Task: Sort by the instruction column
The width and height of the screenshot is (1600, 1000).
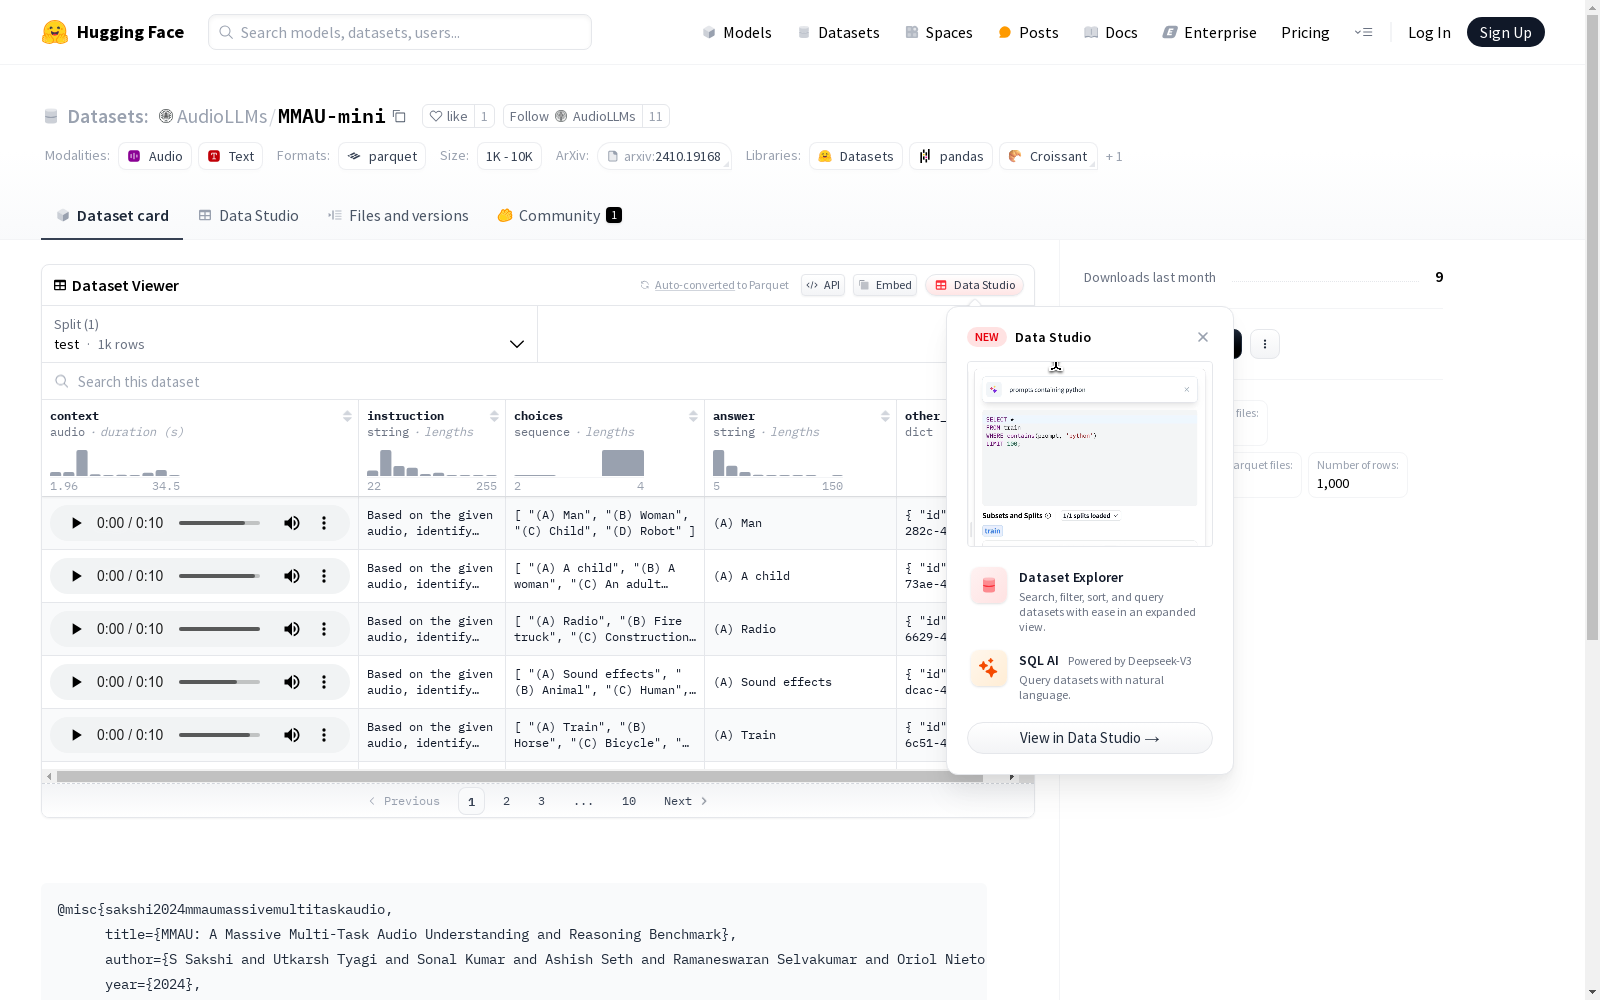Action: [x=494, y=416]
